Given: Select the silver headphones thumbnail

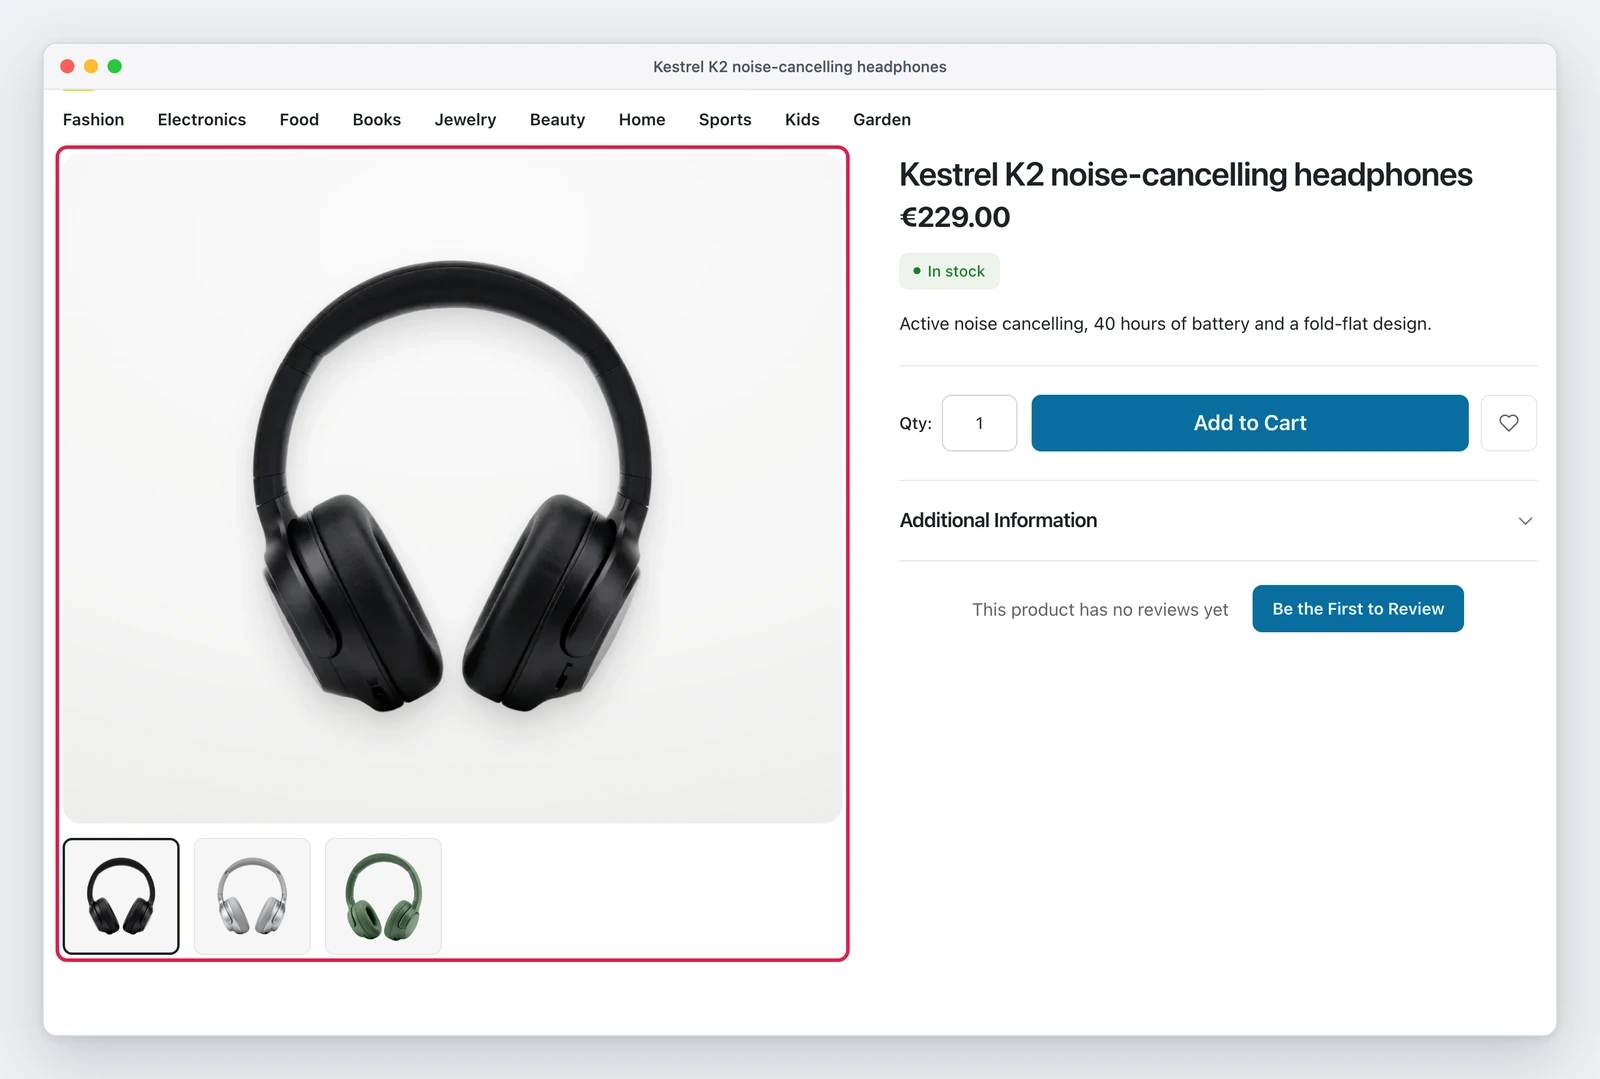Looking at the screenshot, I should tap(252, 896).
